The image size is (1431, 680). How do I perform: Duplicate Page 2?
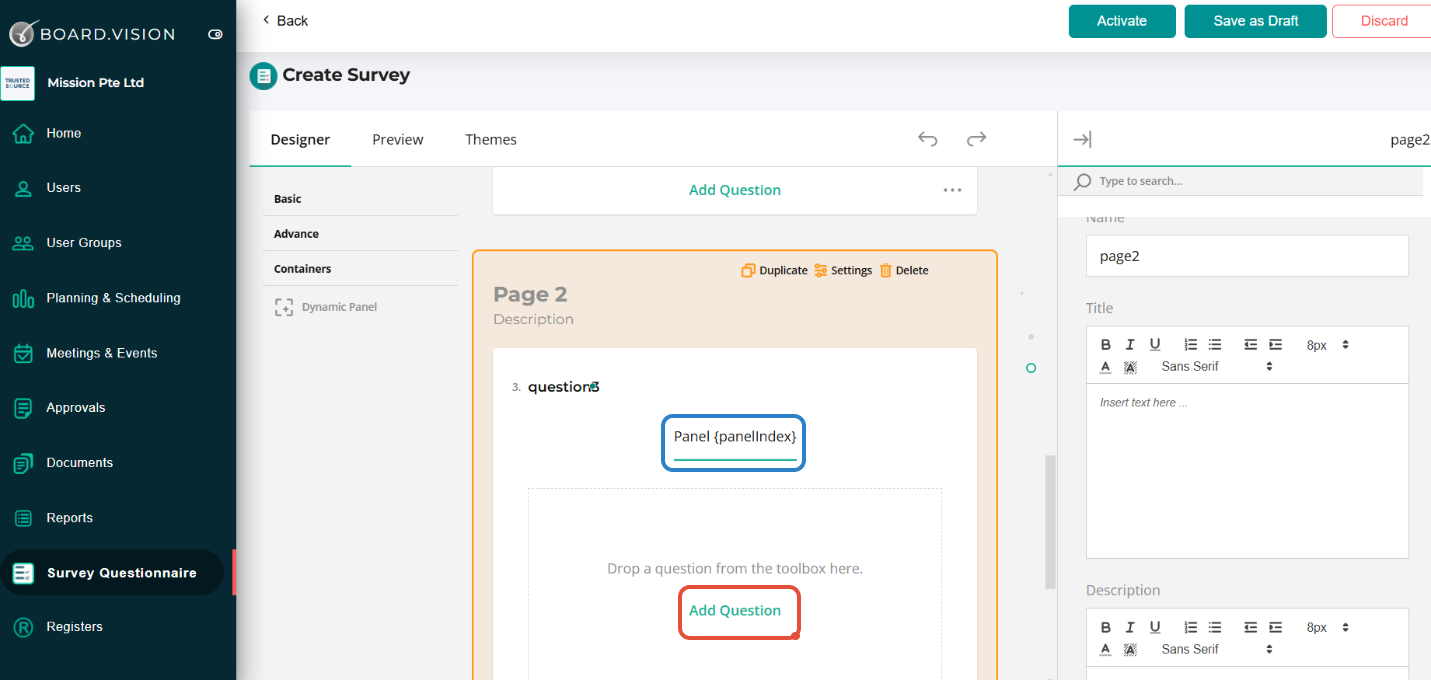(x=774, y=270)
